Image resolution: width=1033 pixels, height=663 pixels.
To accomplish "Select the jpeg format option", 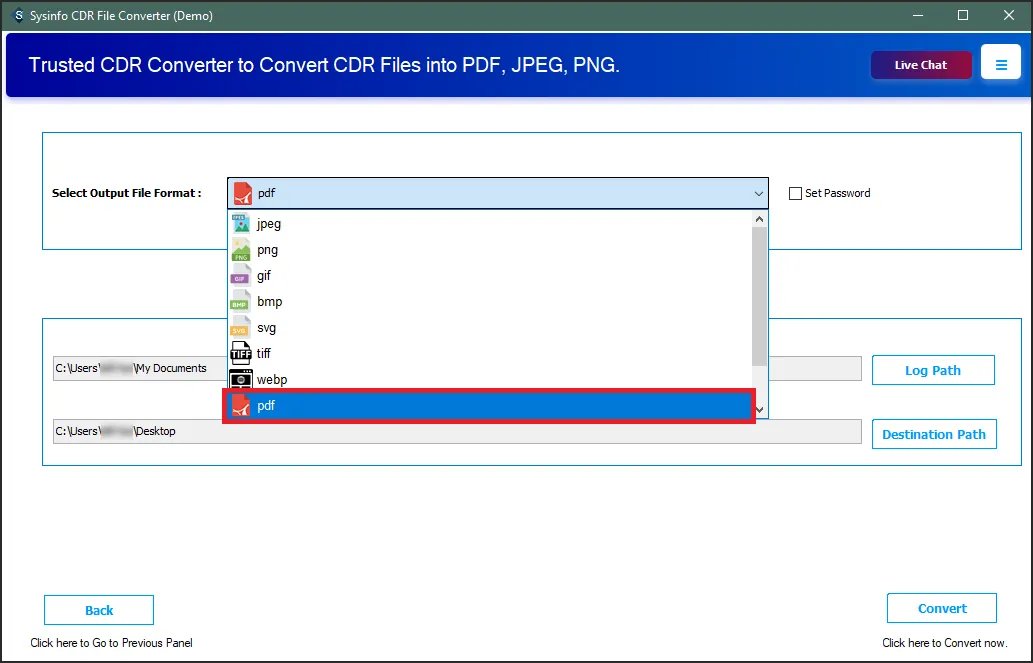I will click(490, 223).
